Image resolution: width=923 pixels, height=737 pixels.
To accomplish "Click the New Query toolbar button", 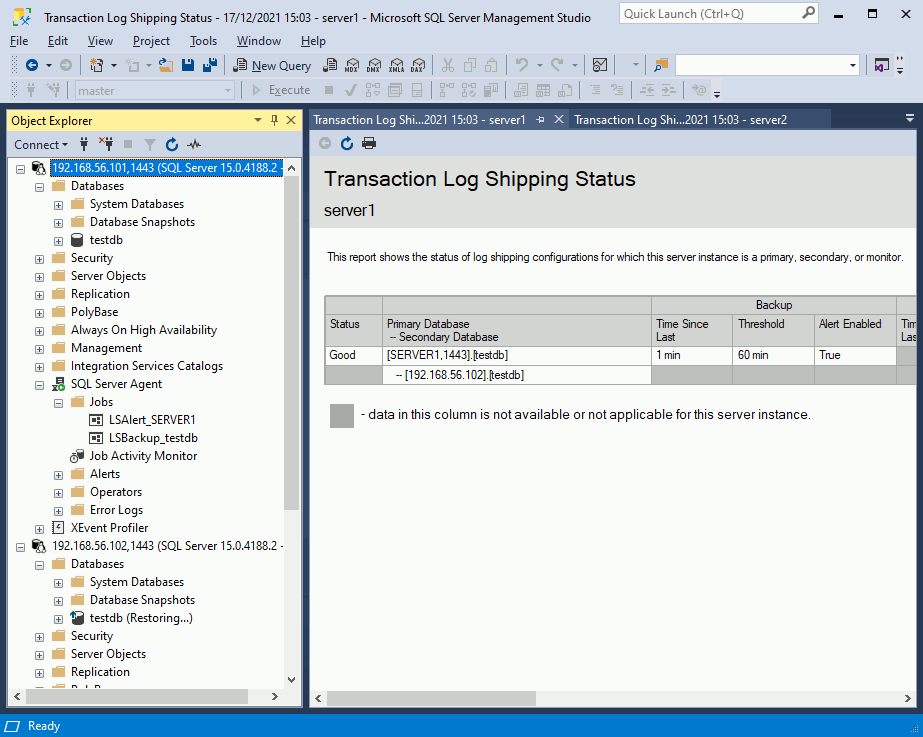I will pos(272,65).
